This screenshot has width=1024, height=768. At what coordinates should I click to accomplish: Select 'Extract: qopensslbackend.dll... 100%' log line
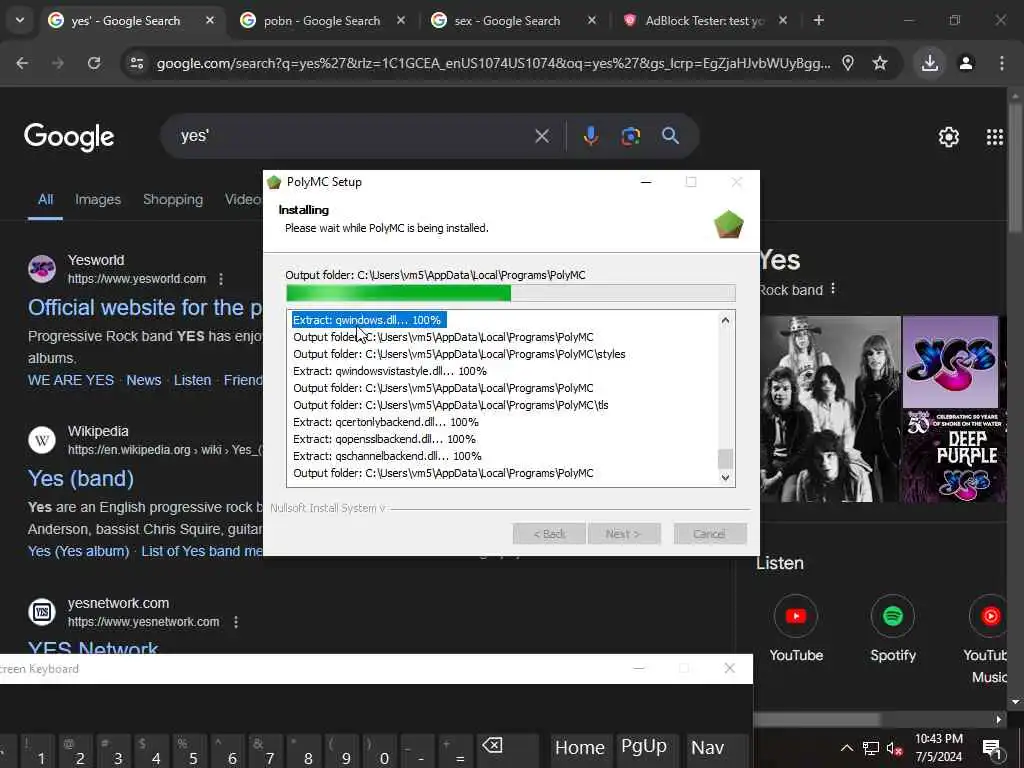pyautogui.click(x=384, y=439)
